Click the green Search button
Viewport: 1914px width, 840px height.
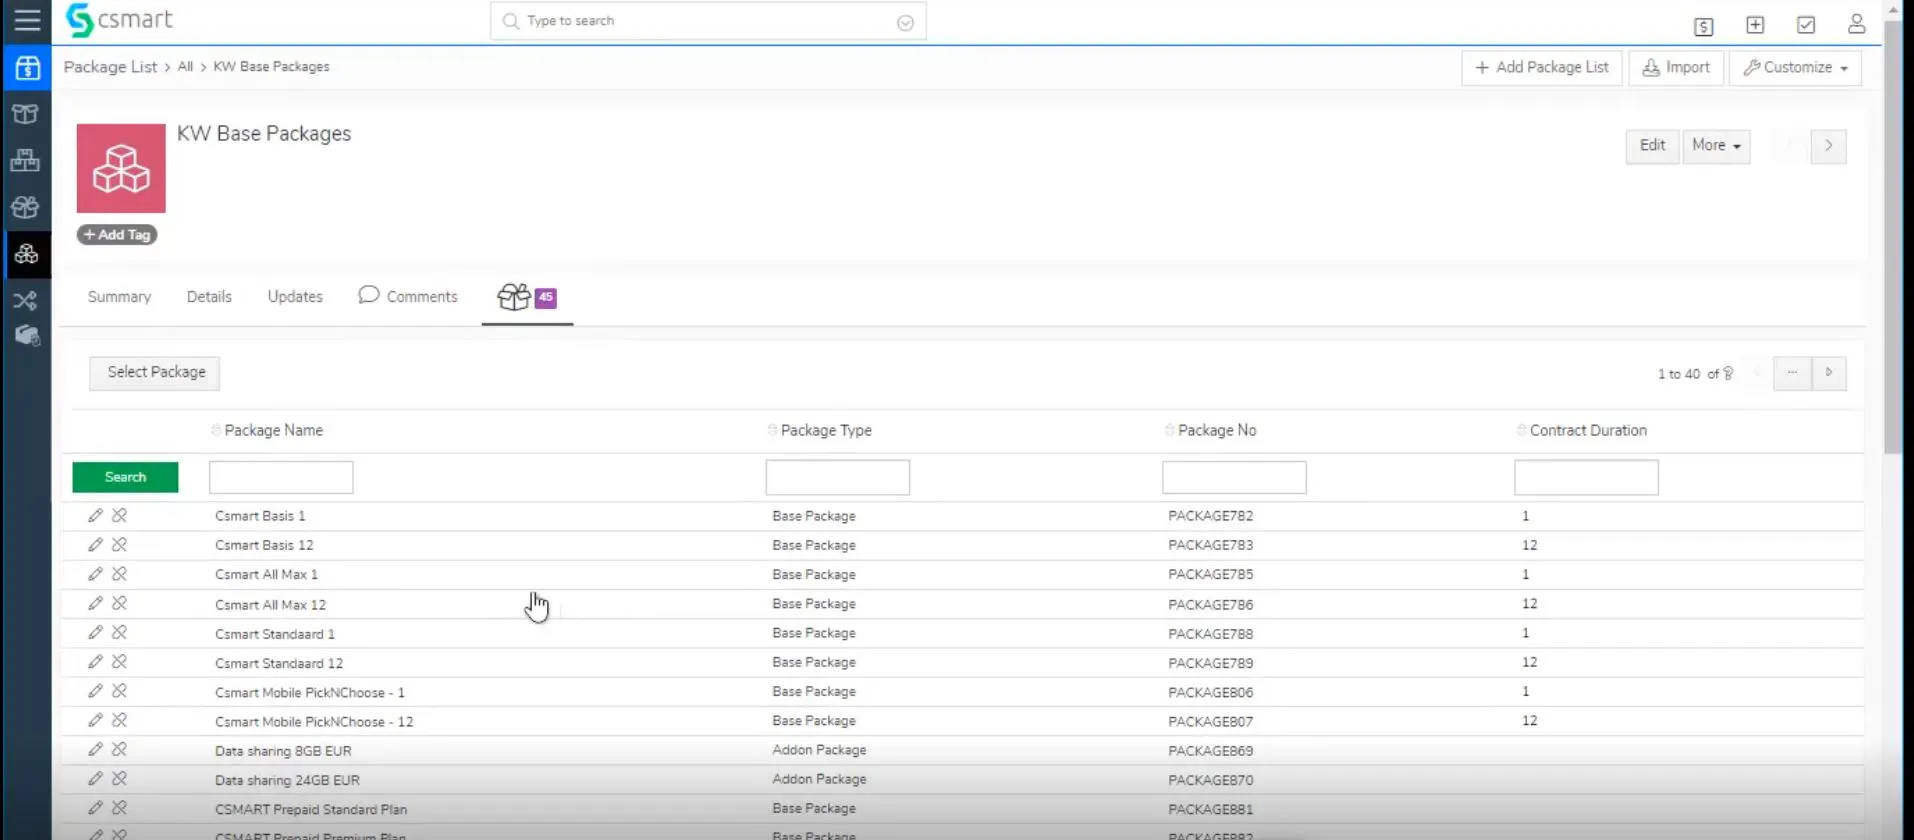click(125, 477)
